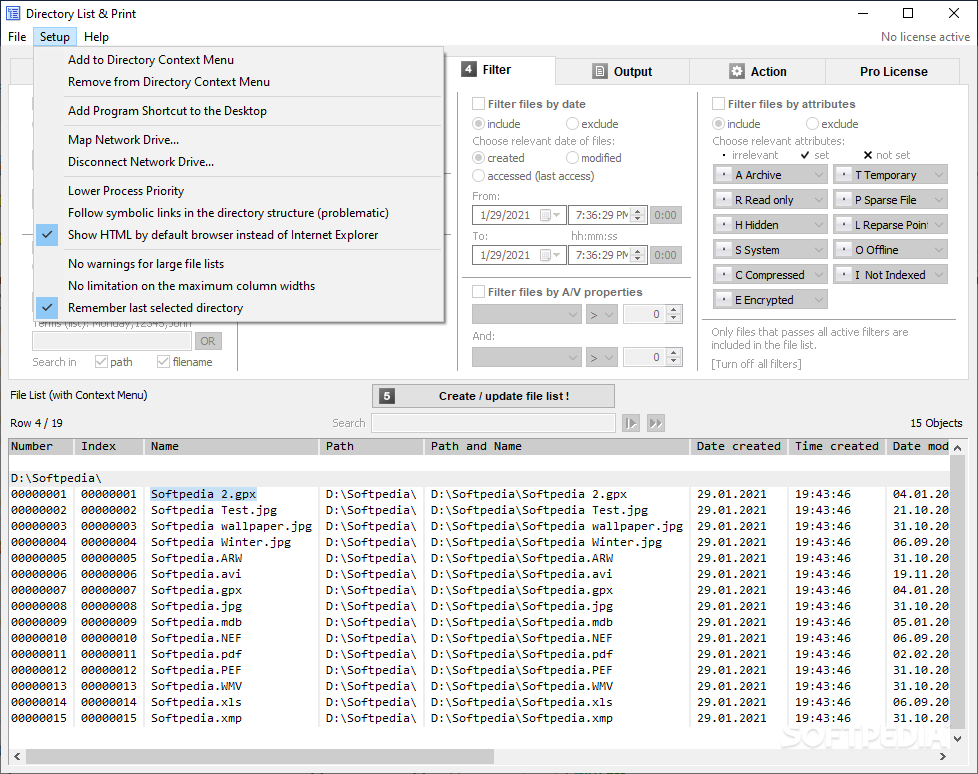Image resolution: width=978 pixels, height=774 pixels.
Task: Enable Filter files by attributes checkbox
Action: point(719,104)
